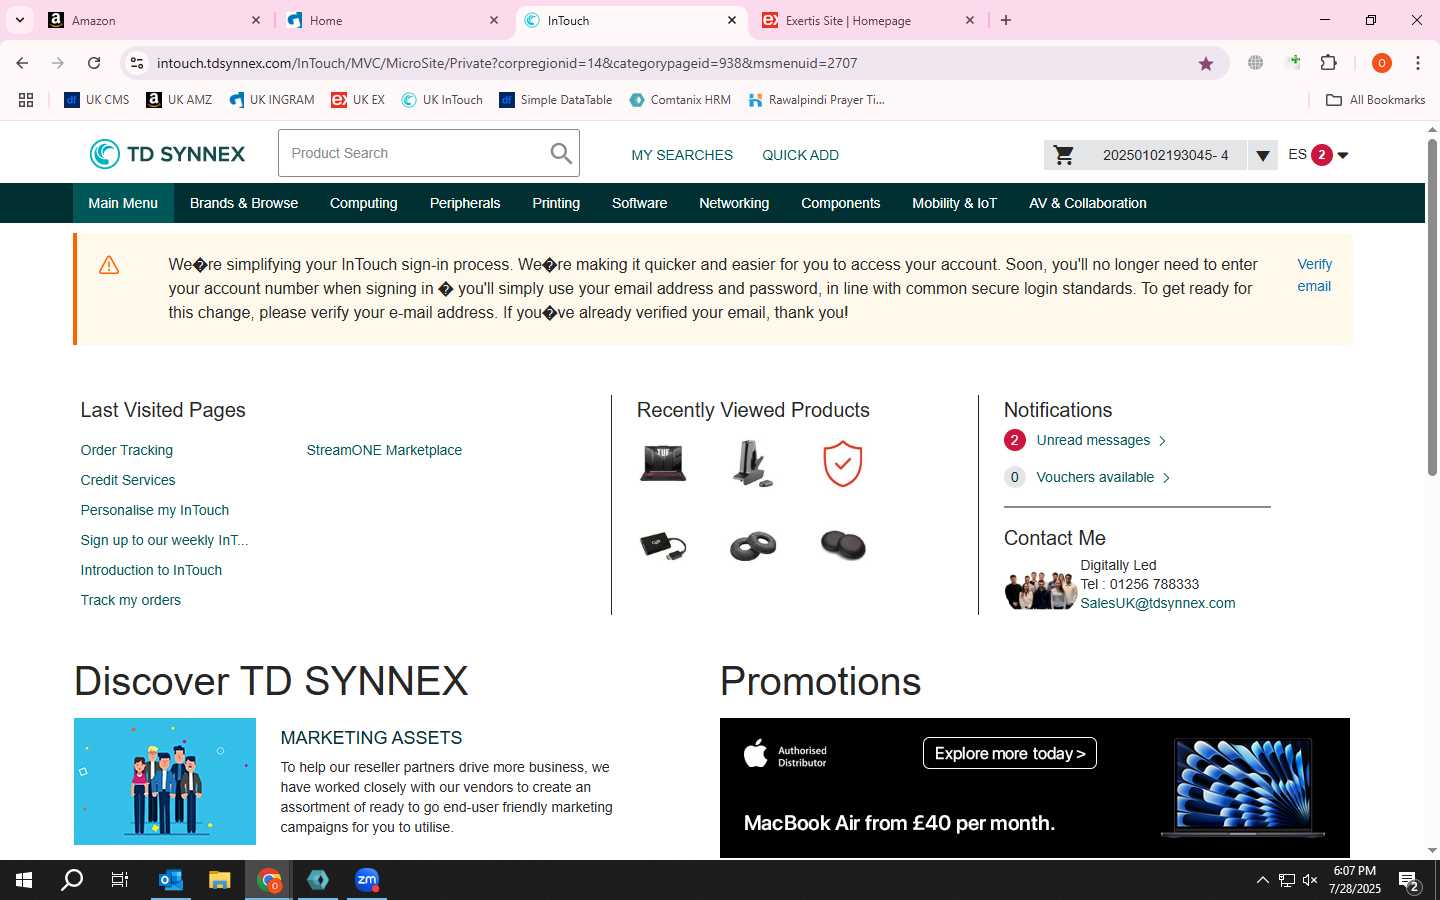Screen dimensions: 1440x900
Task: Bookmark star icon in address bar
Action: (x=1206, y=63)
